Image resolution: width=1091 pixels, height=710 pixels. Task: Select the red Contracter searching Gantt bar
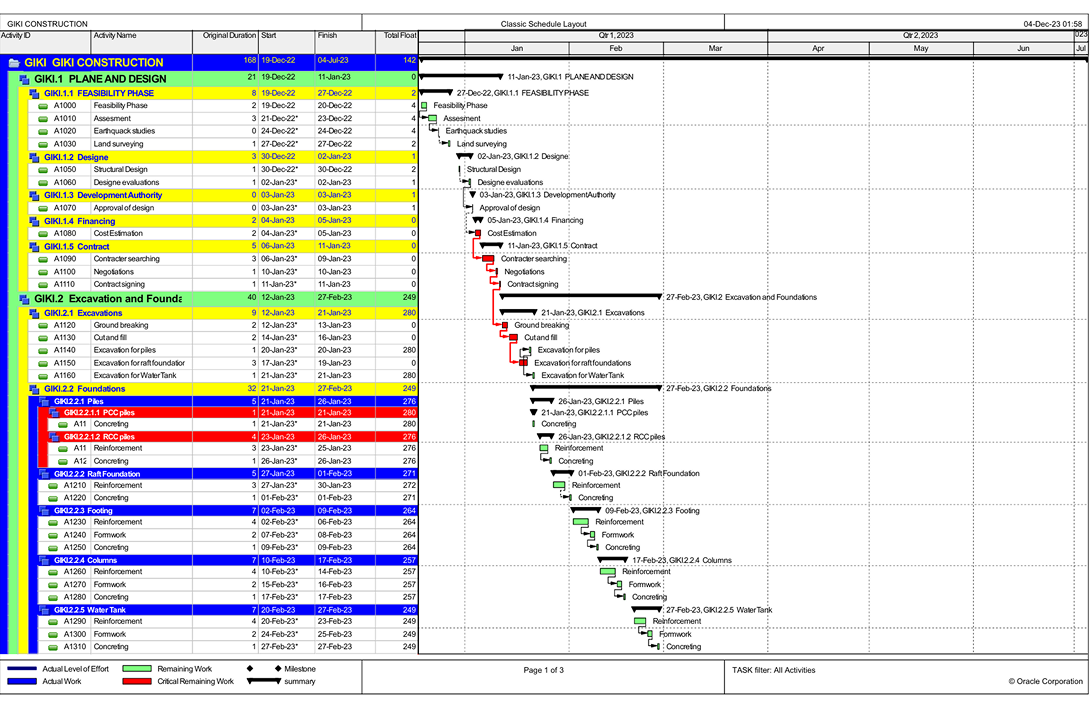[488, 259]
